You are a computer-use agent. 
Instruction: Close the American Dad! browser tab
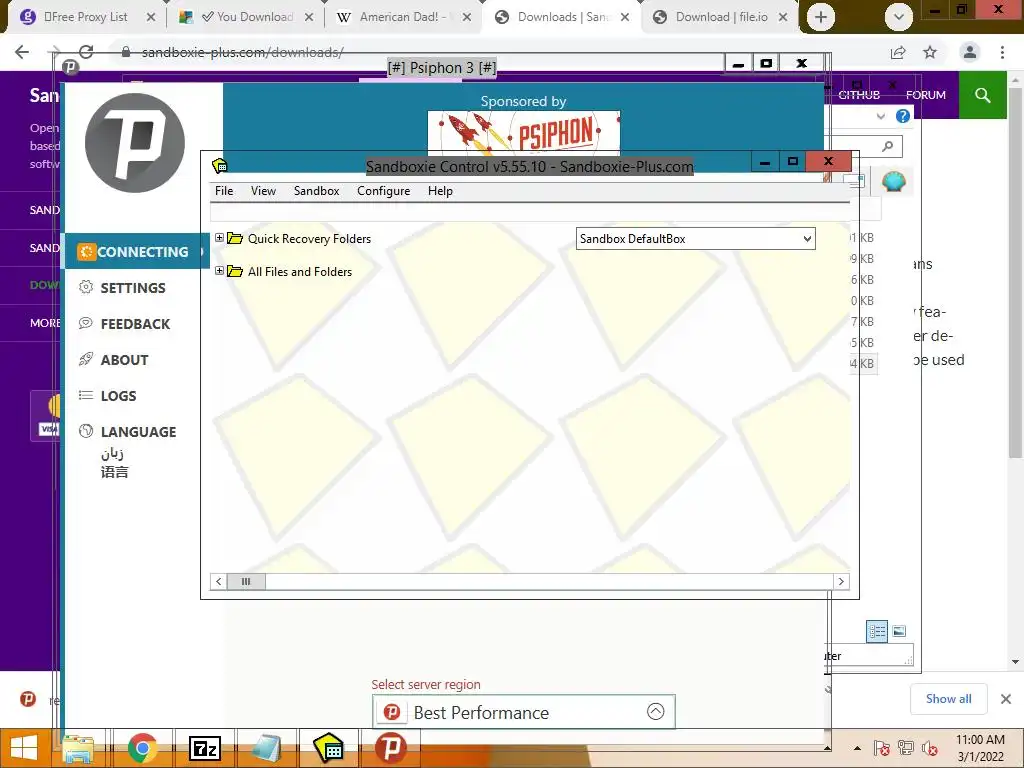point(467,17)
